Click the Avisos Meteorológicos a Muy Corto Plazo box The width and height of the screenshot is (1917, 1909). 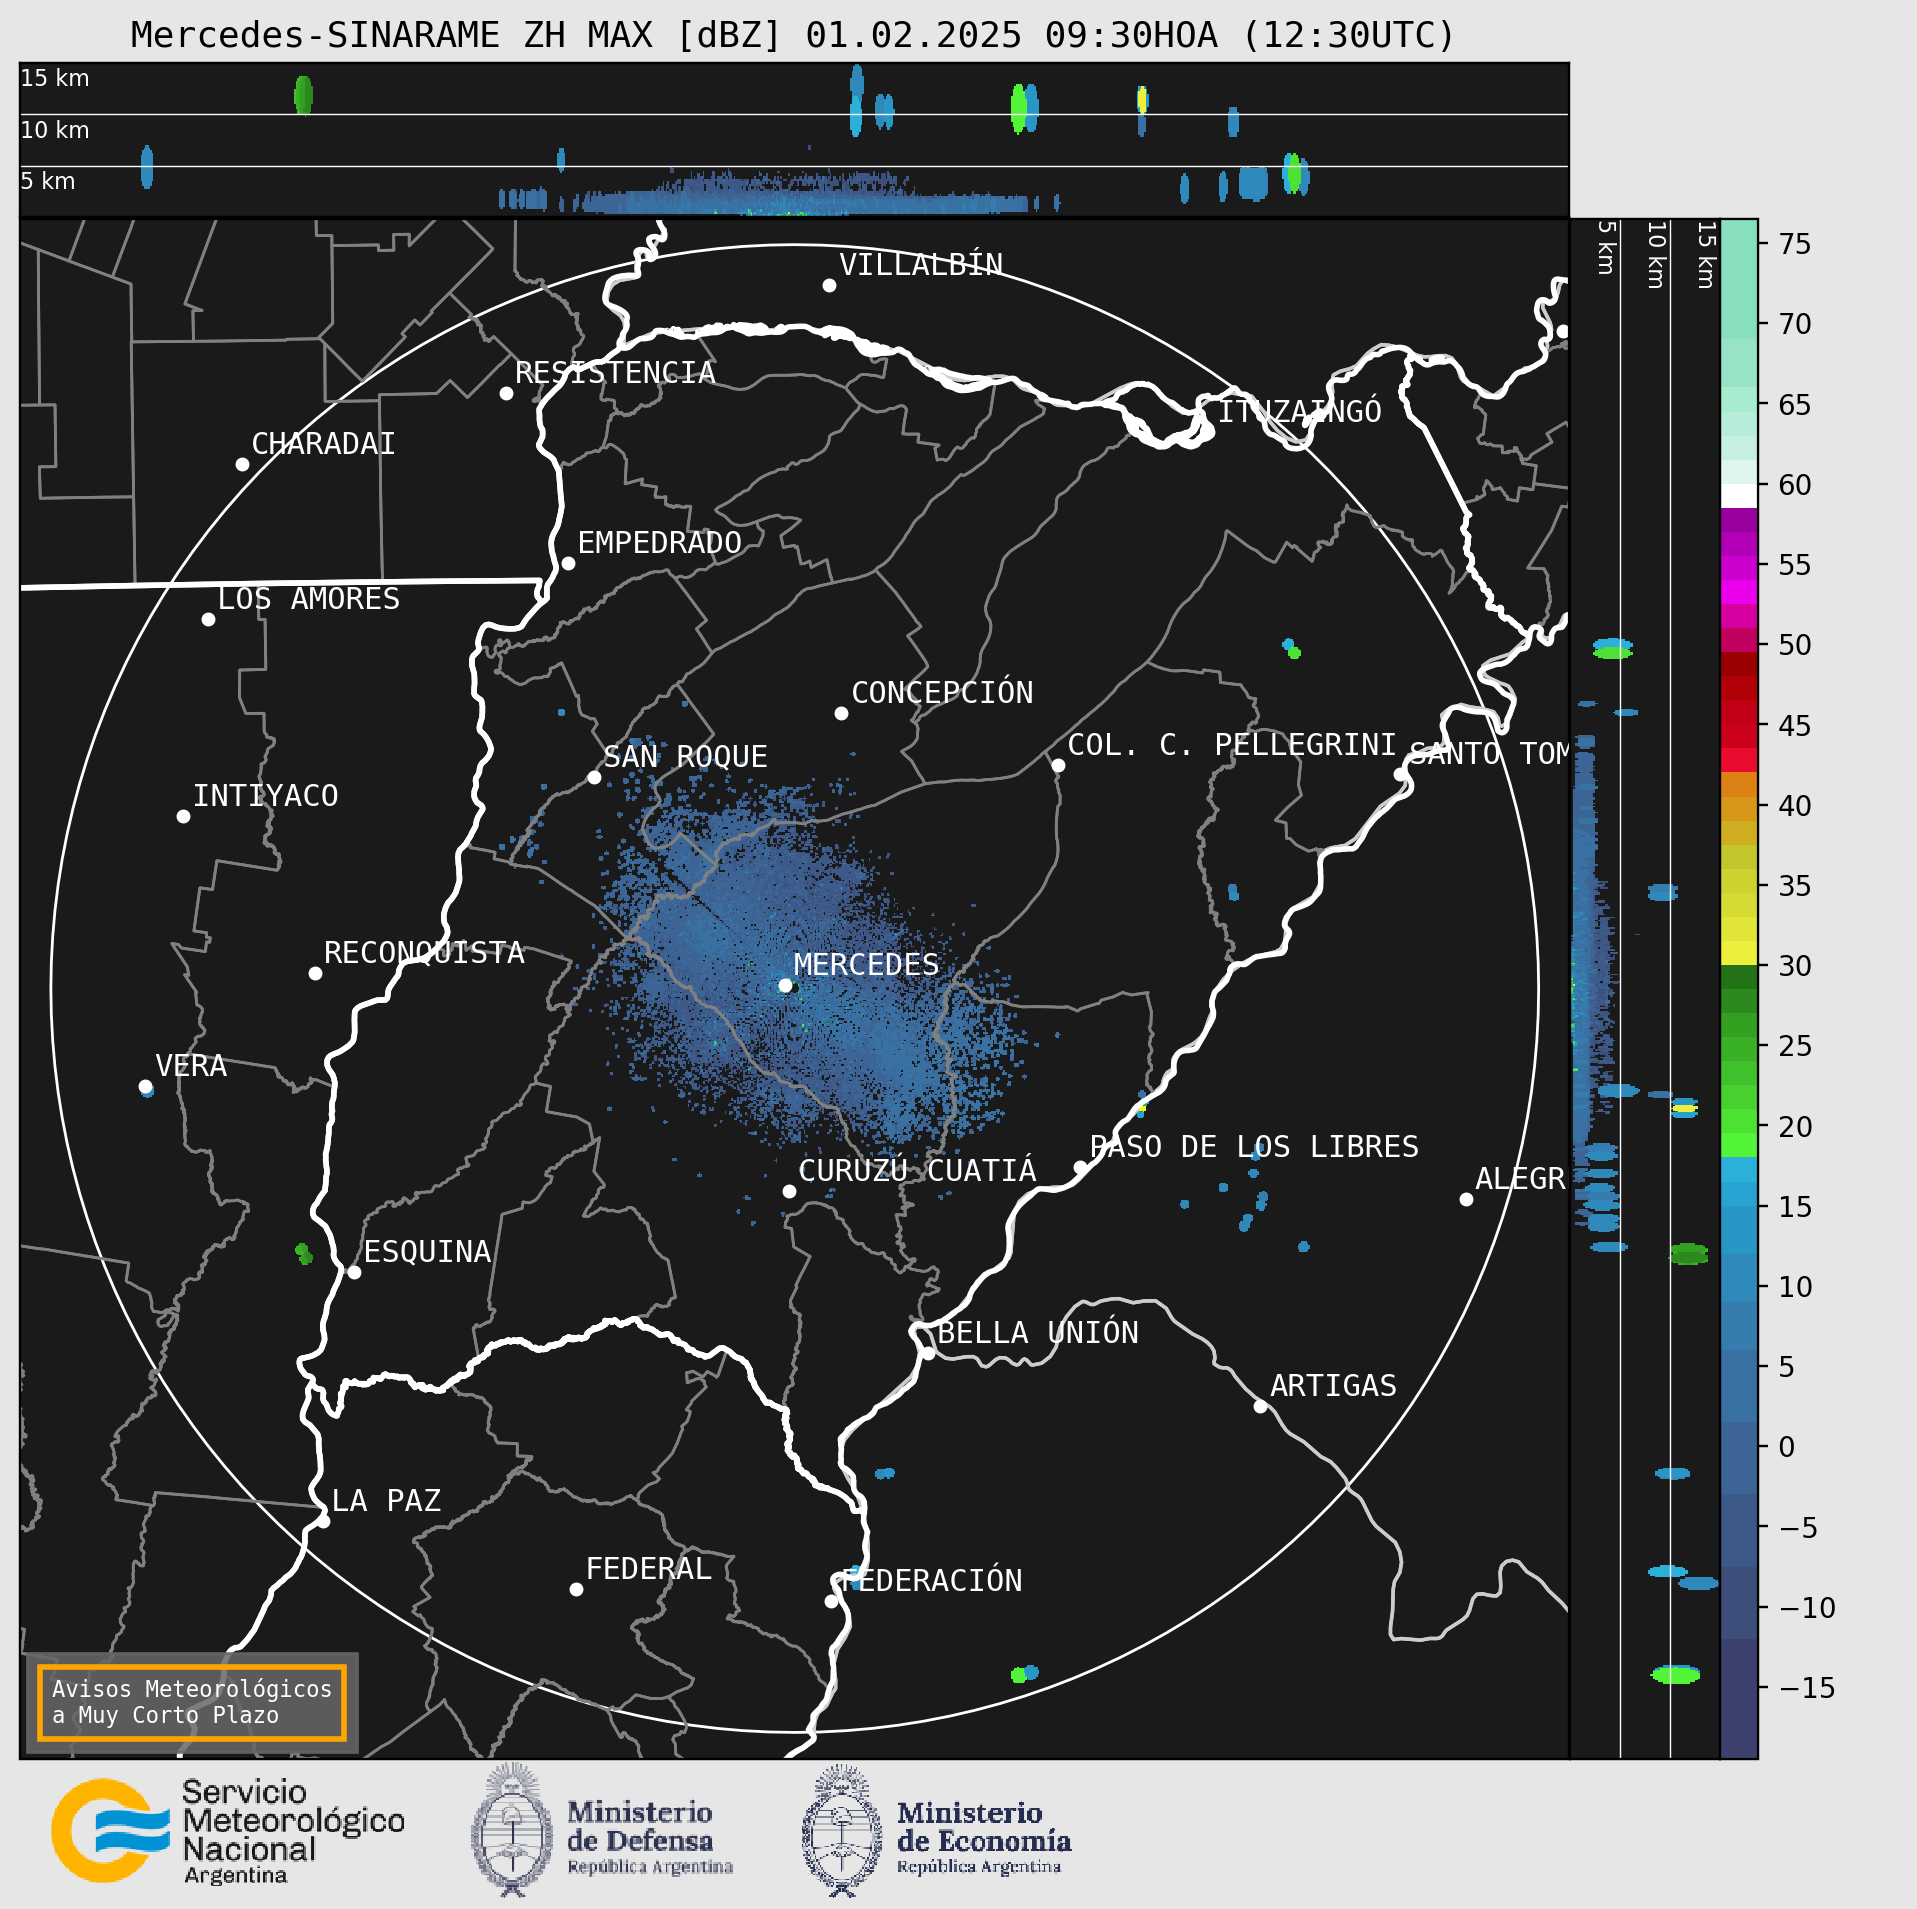tap(191, 1702)
